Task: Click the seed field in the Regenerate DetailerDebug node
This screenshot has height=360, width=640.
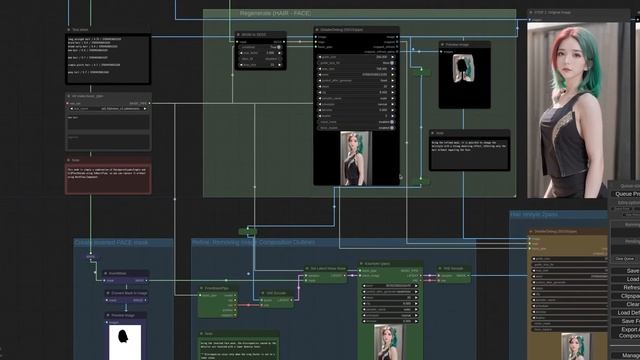Action: [x=356, y=75]
